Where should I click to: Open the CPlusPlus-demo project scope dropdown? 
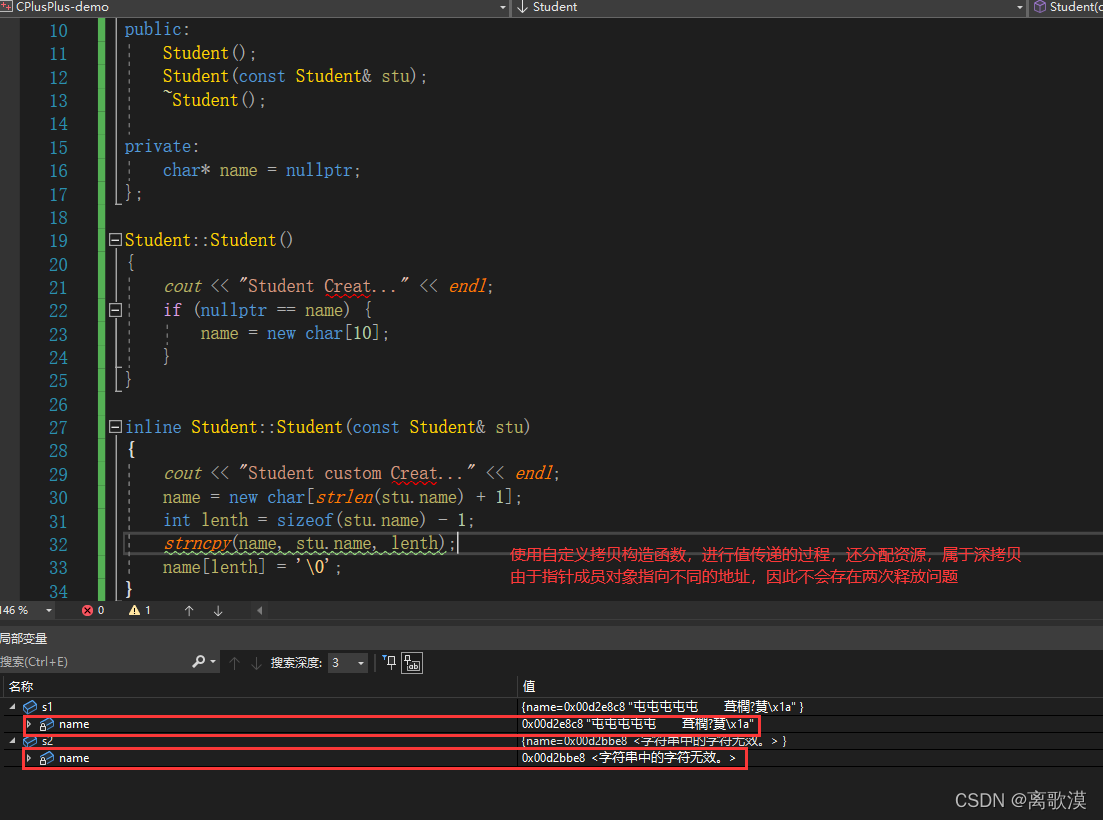[x=502, y=7]
